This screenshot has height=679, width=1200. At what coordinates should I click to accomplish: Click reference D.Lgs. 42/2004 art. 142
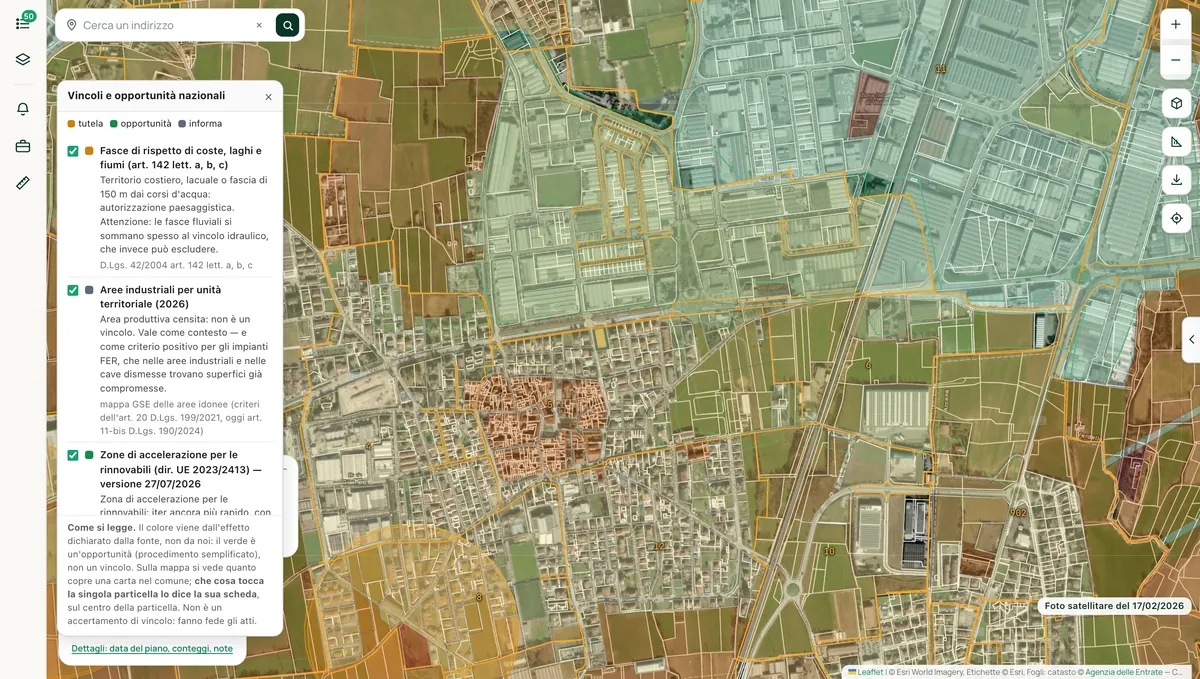pyautogui.click(x=176, y=265)
